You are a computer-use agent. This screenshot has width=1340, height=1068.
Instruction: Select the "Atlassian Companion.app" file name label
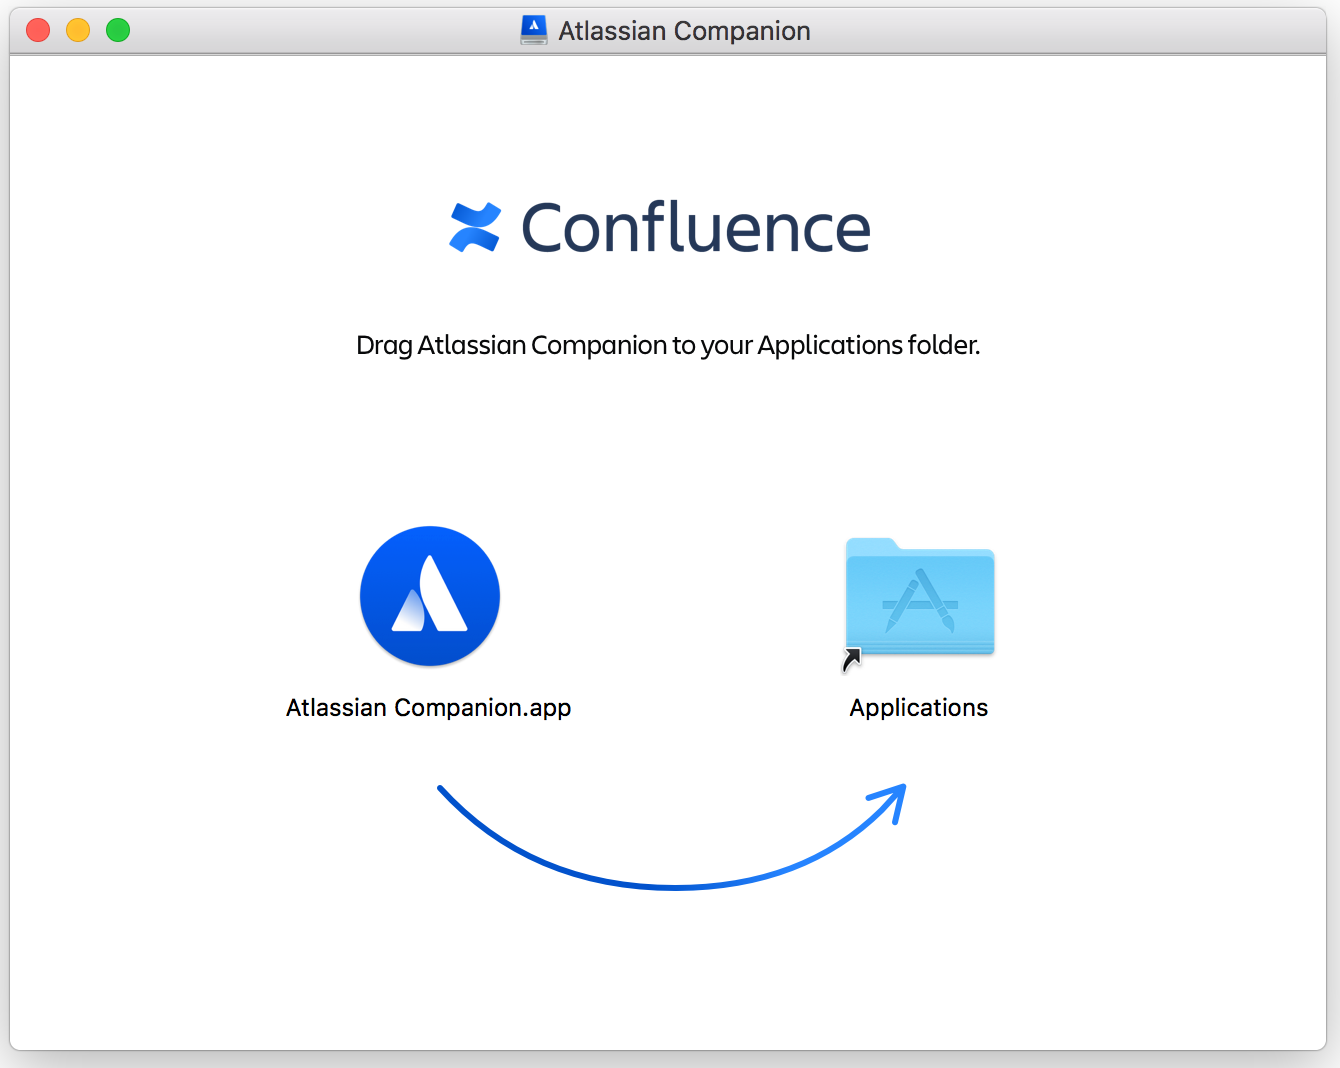click(x=428, y=708)
